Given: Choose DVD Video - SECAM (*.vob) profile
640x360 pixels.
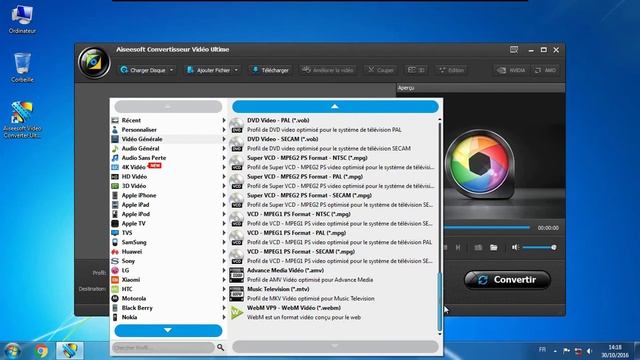Looking at the screenshot, I should pos(332,144).
